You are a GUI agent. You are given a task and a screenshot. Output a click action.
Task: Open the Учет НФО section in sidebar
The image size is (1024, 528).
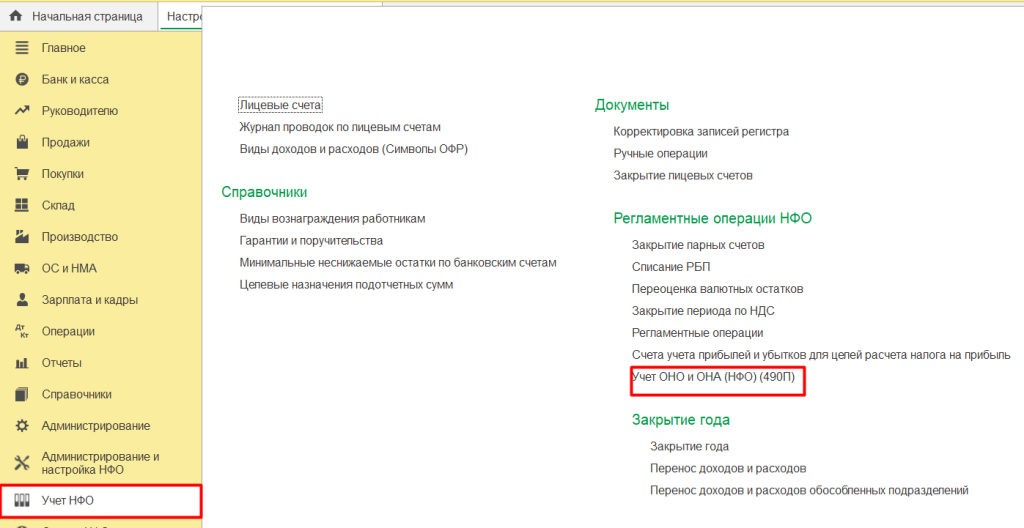tap(68, 500)
